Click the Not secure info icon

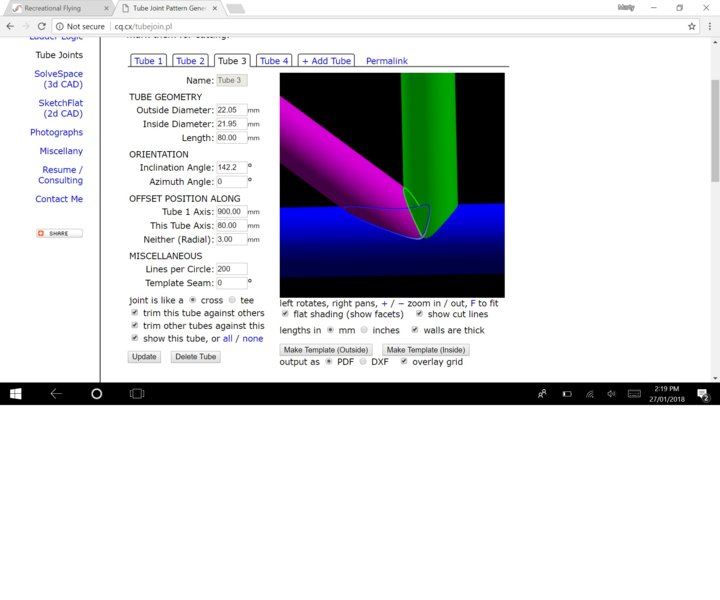point(60,27)
